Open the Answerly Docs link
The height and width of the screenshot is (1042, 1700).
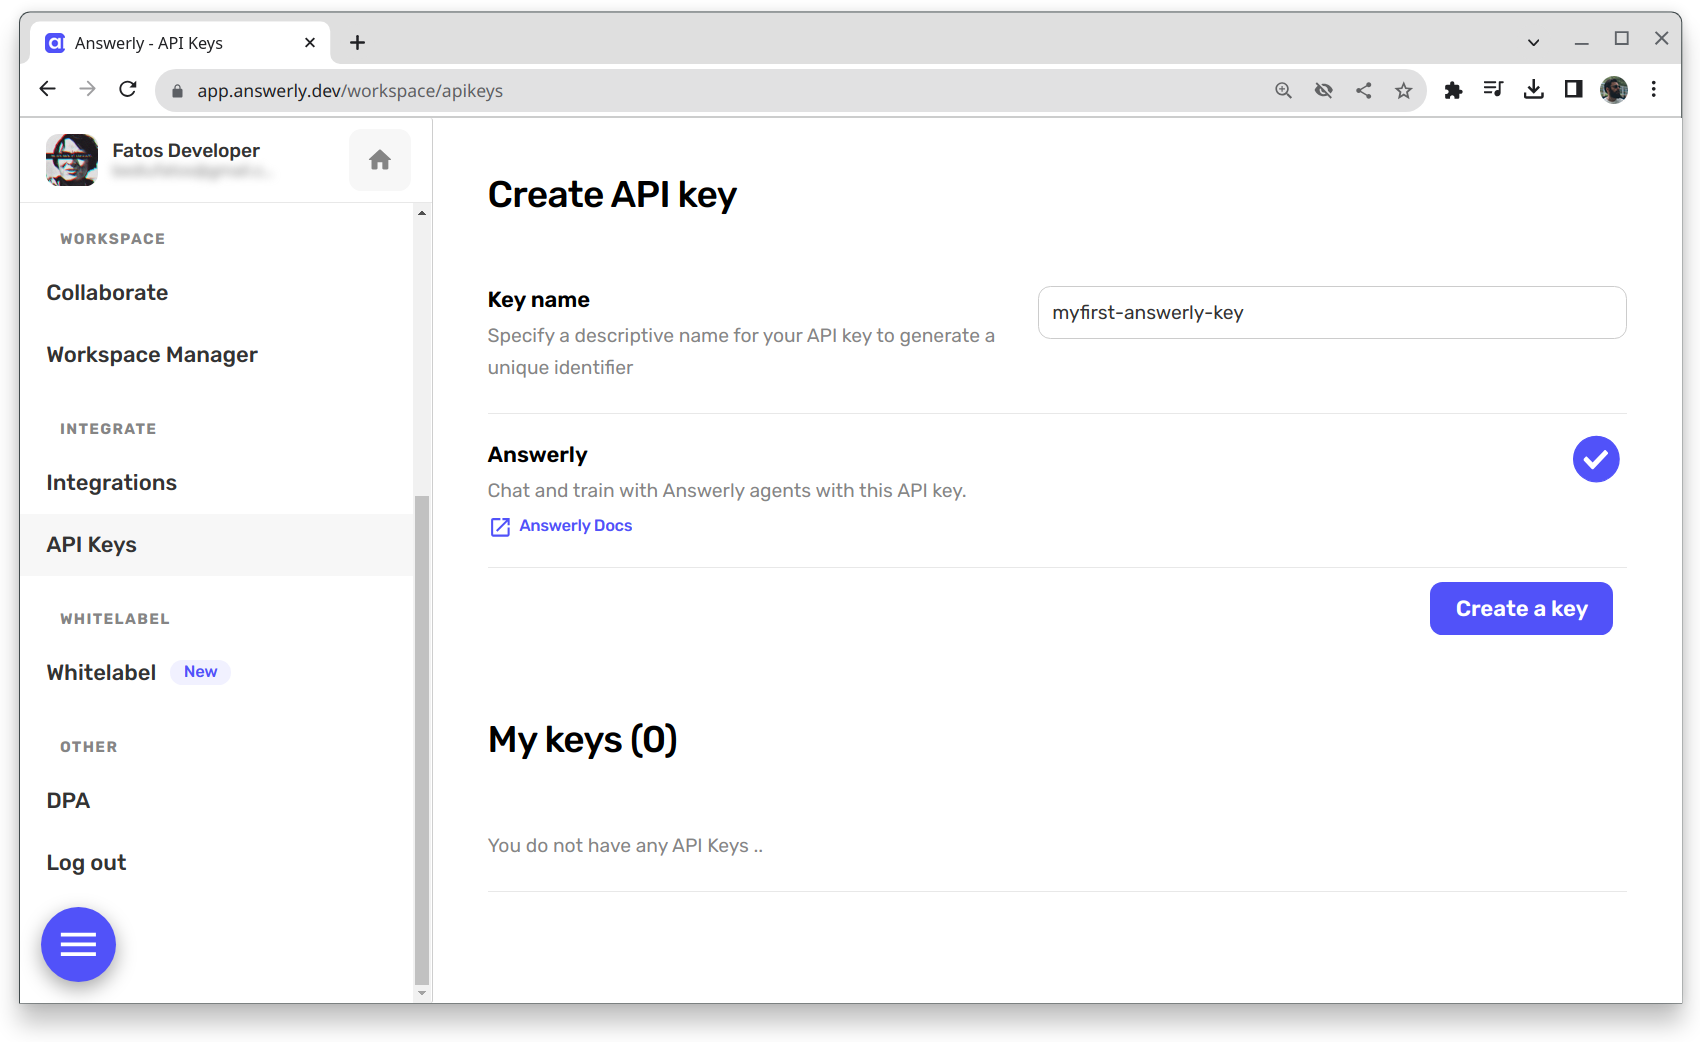coord(575,526)
